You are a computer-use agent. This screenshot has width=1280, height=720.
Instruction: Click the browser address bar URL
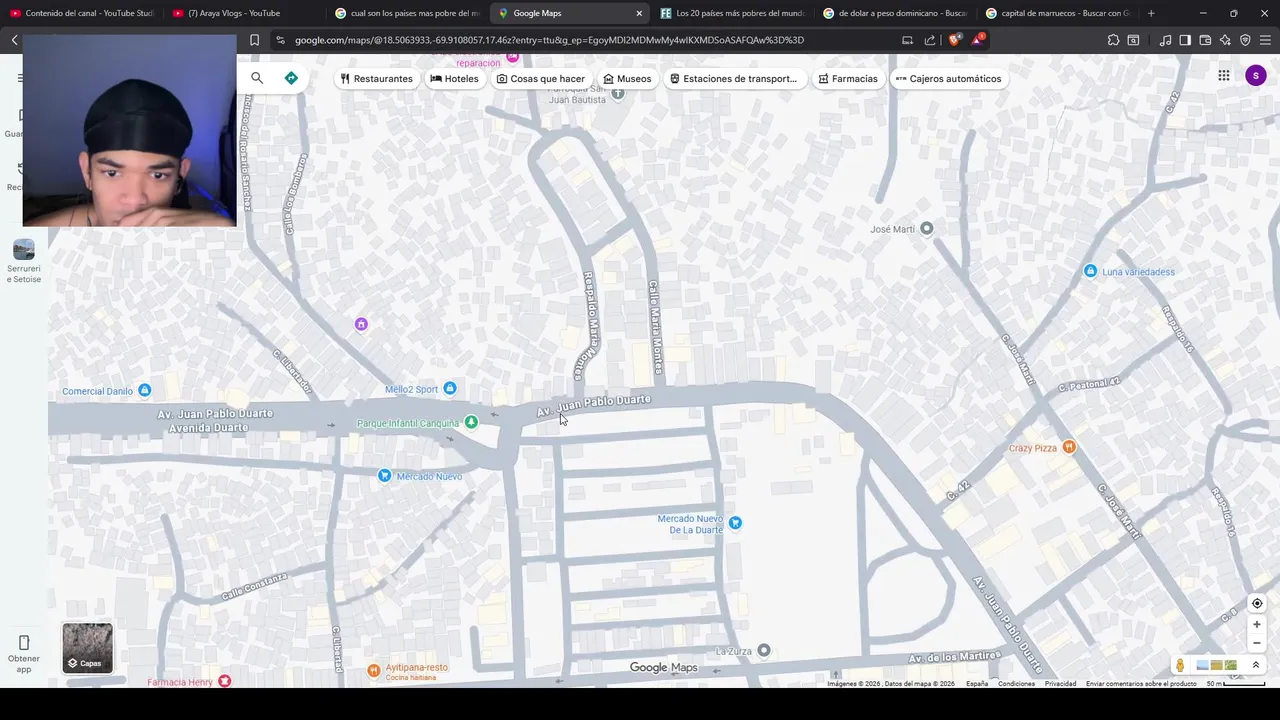click(549, 40)
